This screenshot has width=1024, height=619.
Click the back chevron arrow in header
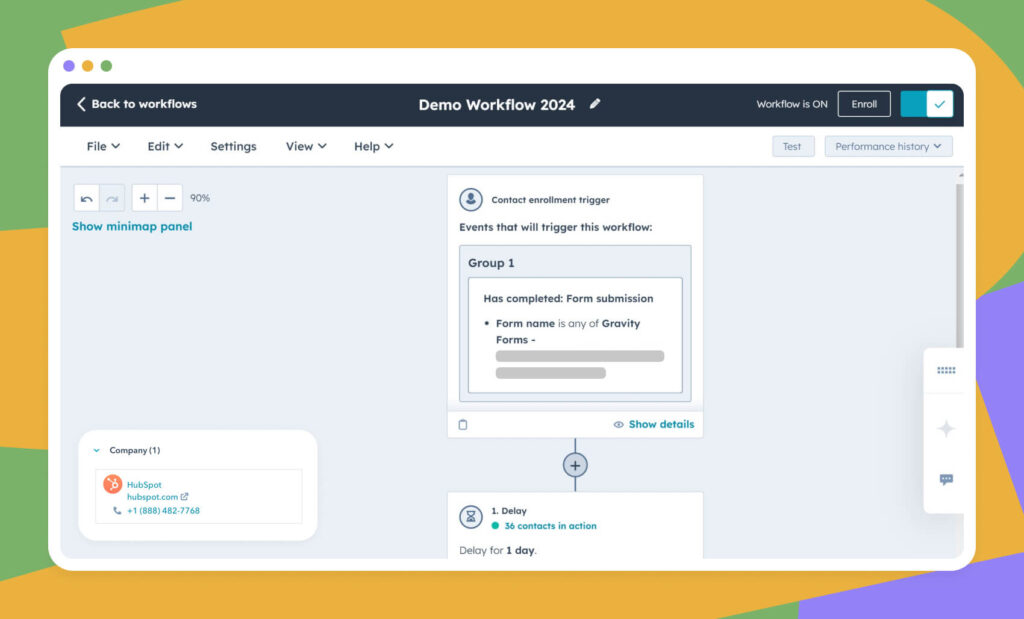pos(81,104)
